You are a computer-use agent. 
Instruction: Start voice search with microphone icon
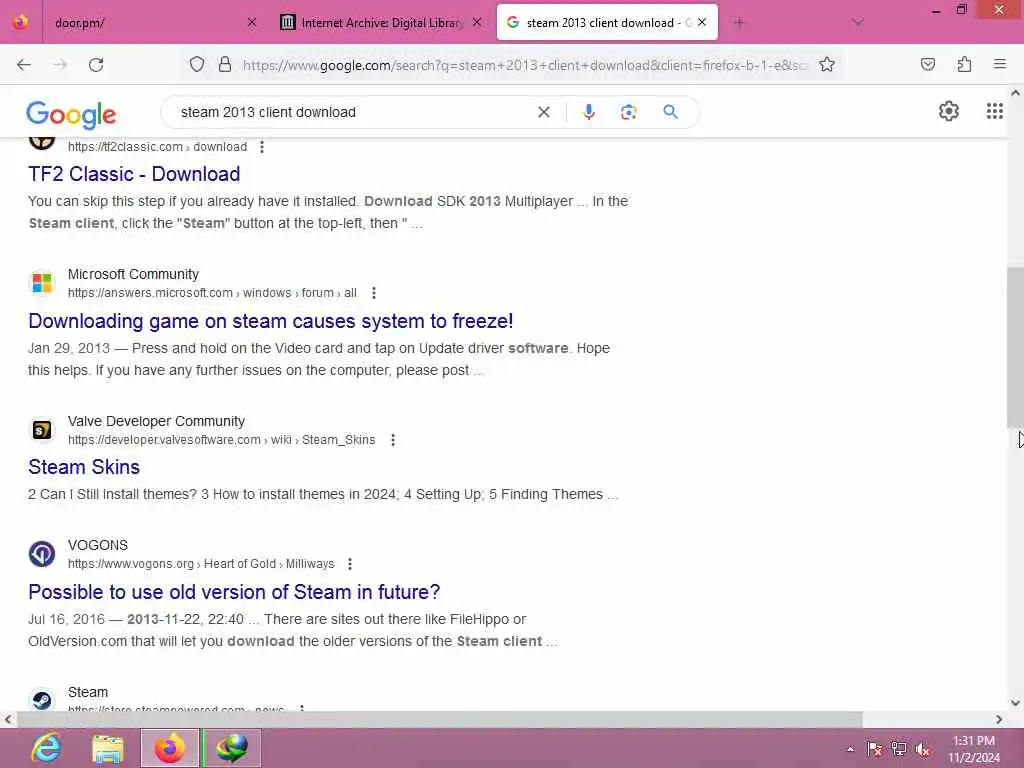point(588,112)
